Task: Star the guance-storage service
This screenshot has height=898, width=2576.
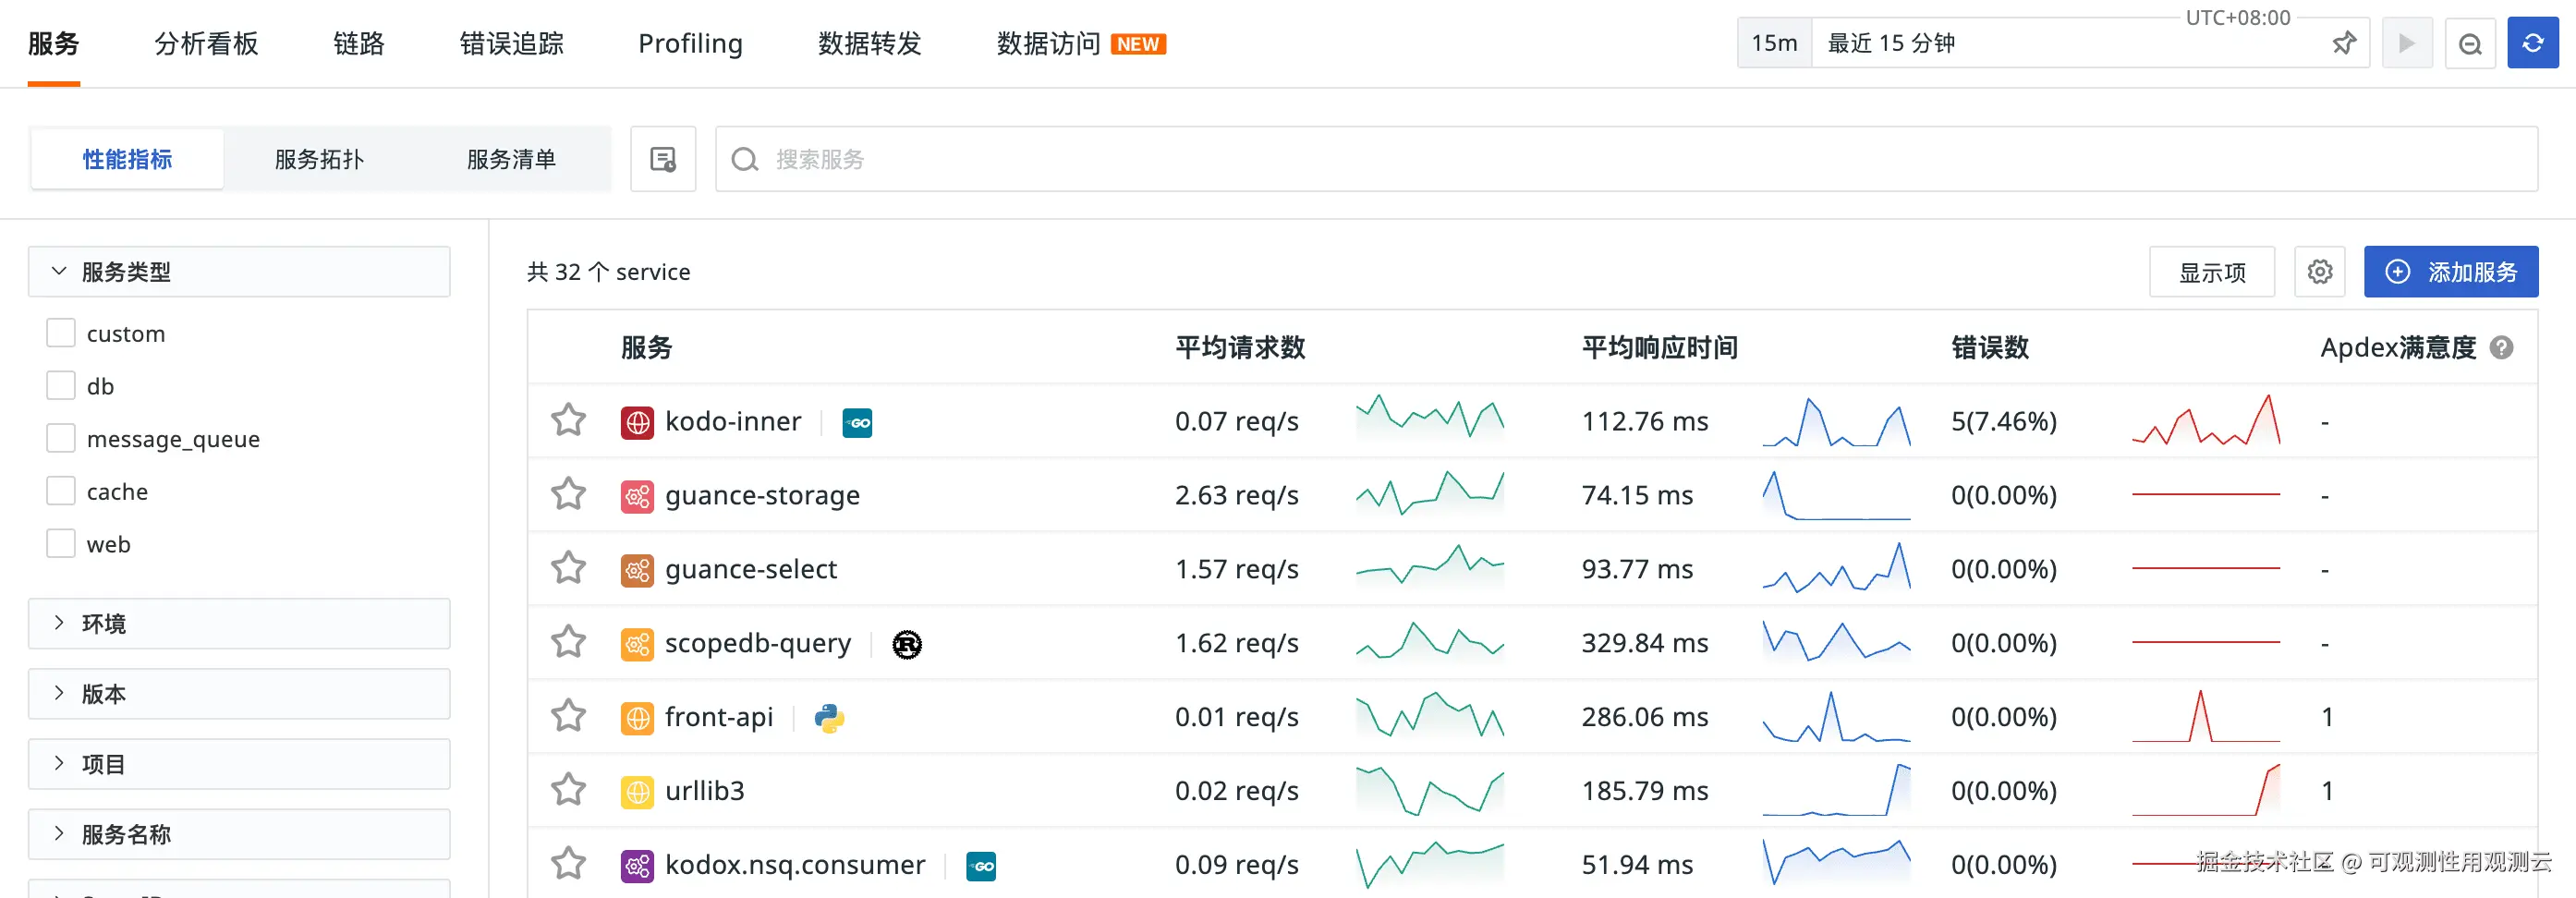Action: click(568, 495)
